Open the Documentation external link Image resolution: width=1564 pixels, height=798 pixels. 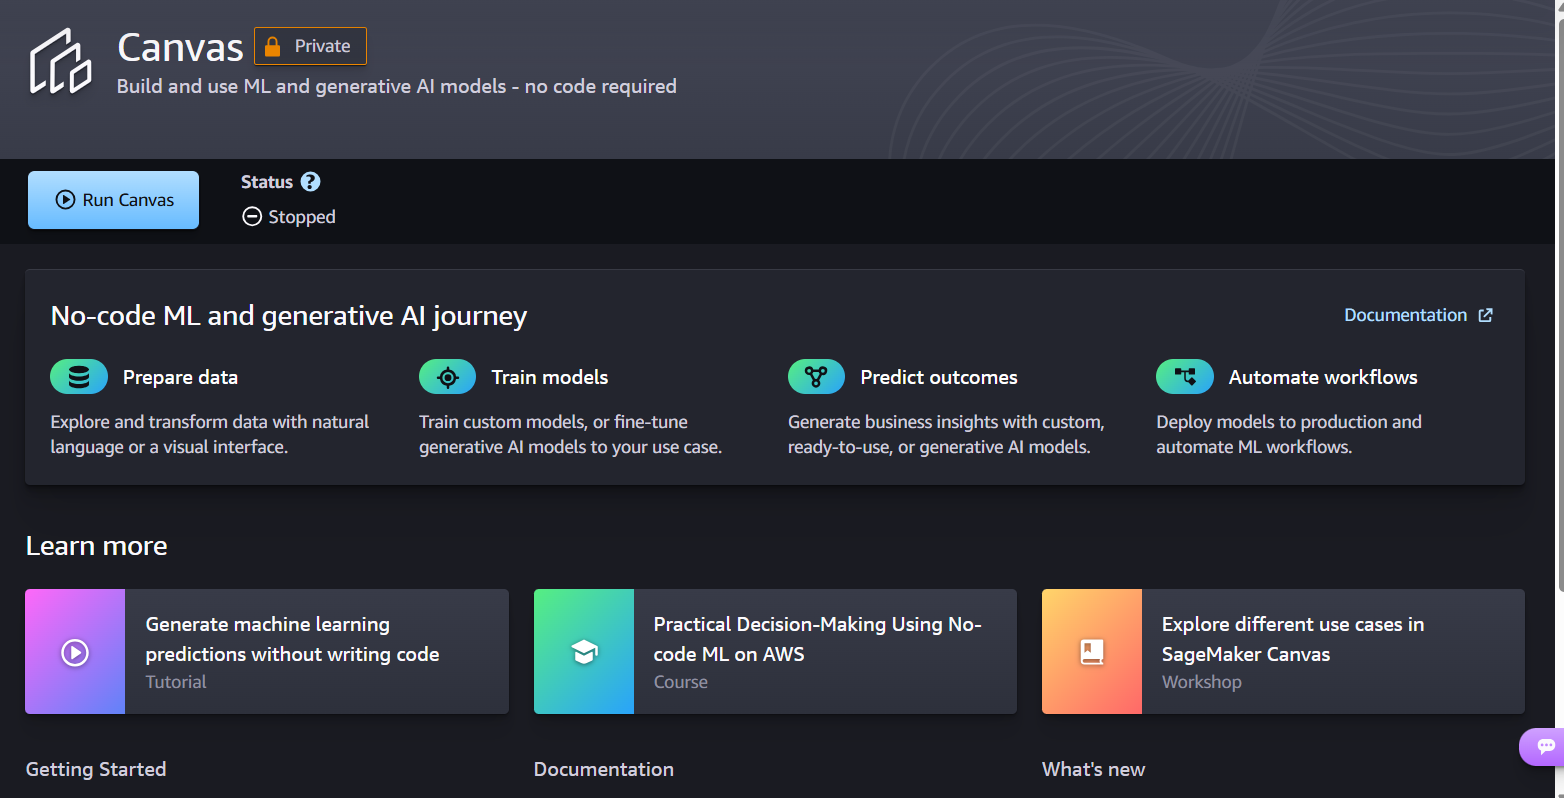pos(1418,315)
